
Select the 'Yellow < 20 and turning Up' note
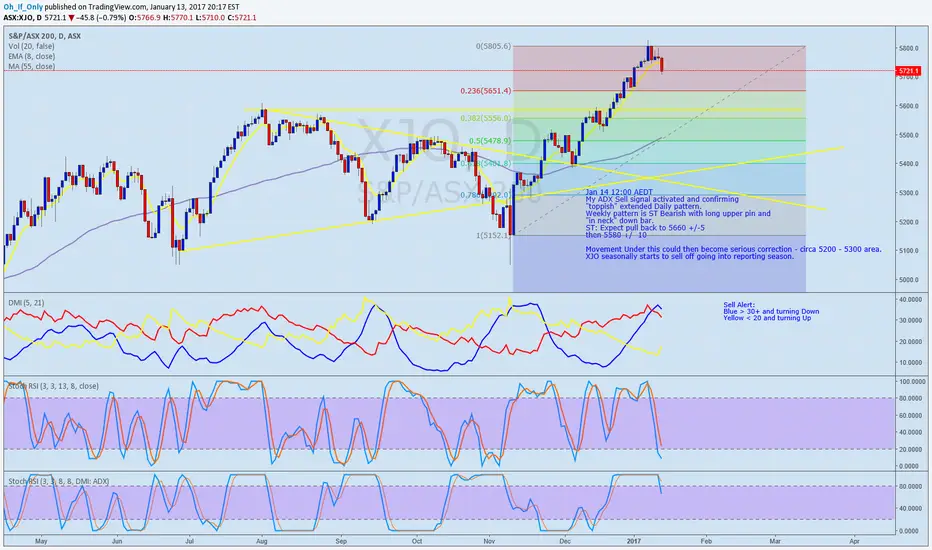click(767, 318)
